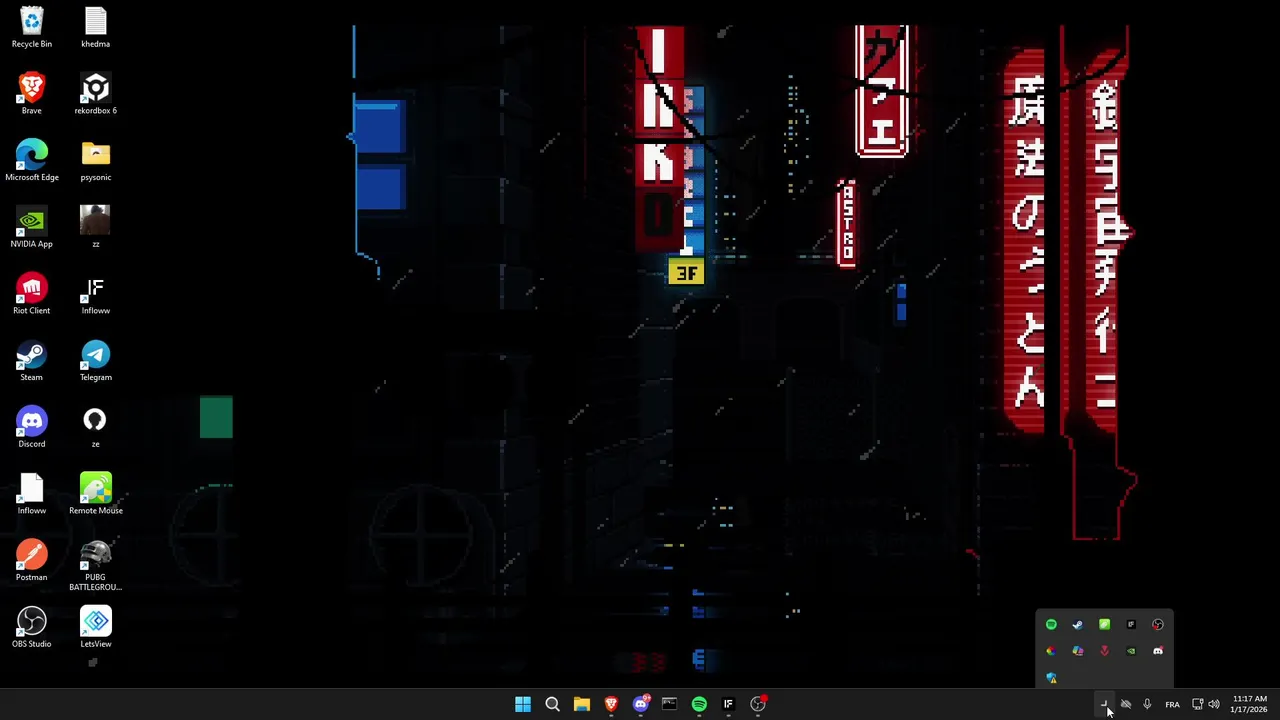The width and height of the screenshot is (1280, 720).
Task: Select the Steam desktop shortcut
Action: tap(32, 361)
